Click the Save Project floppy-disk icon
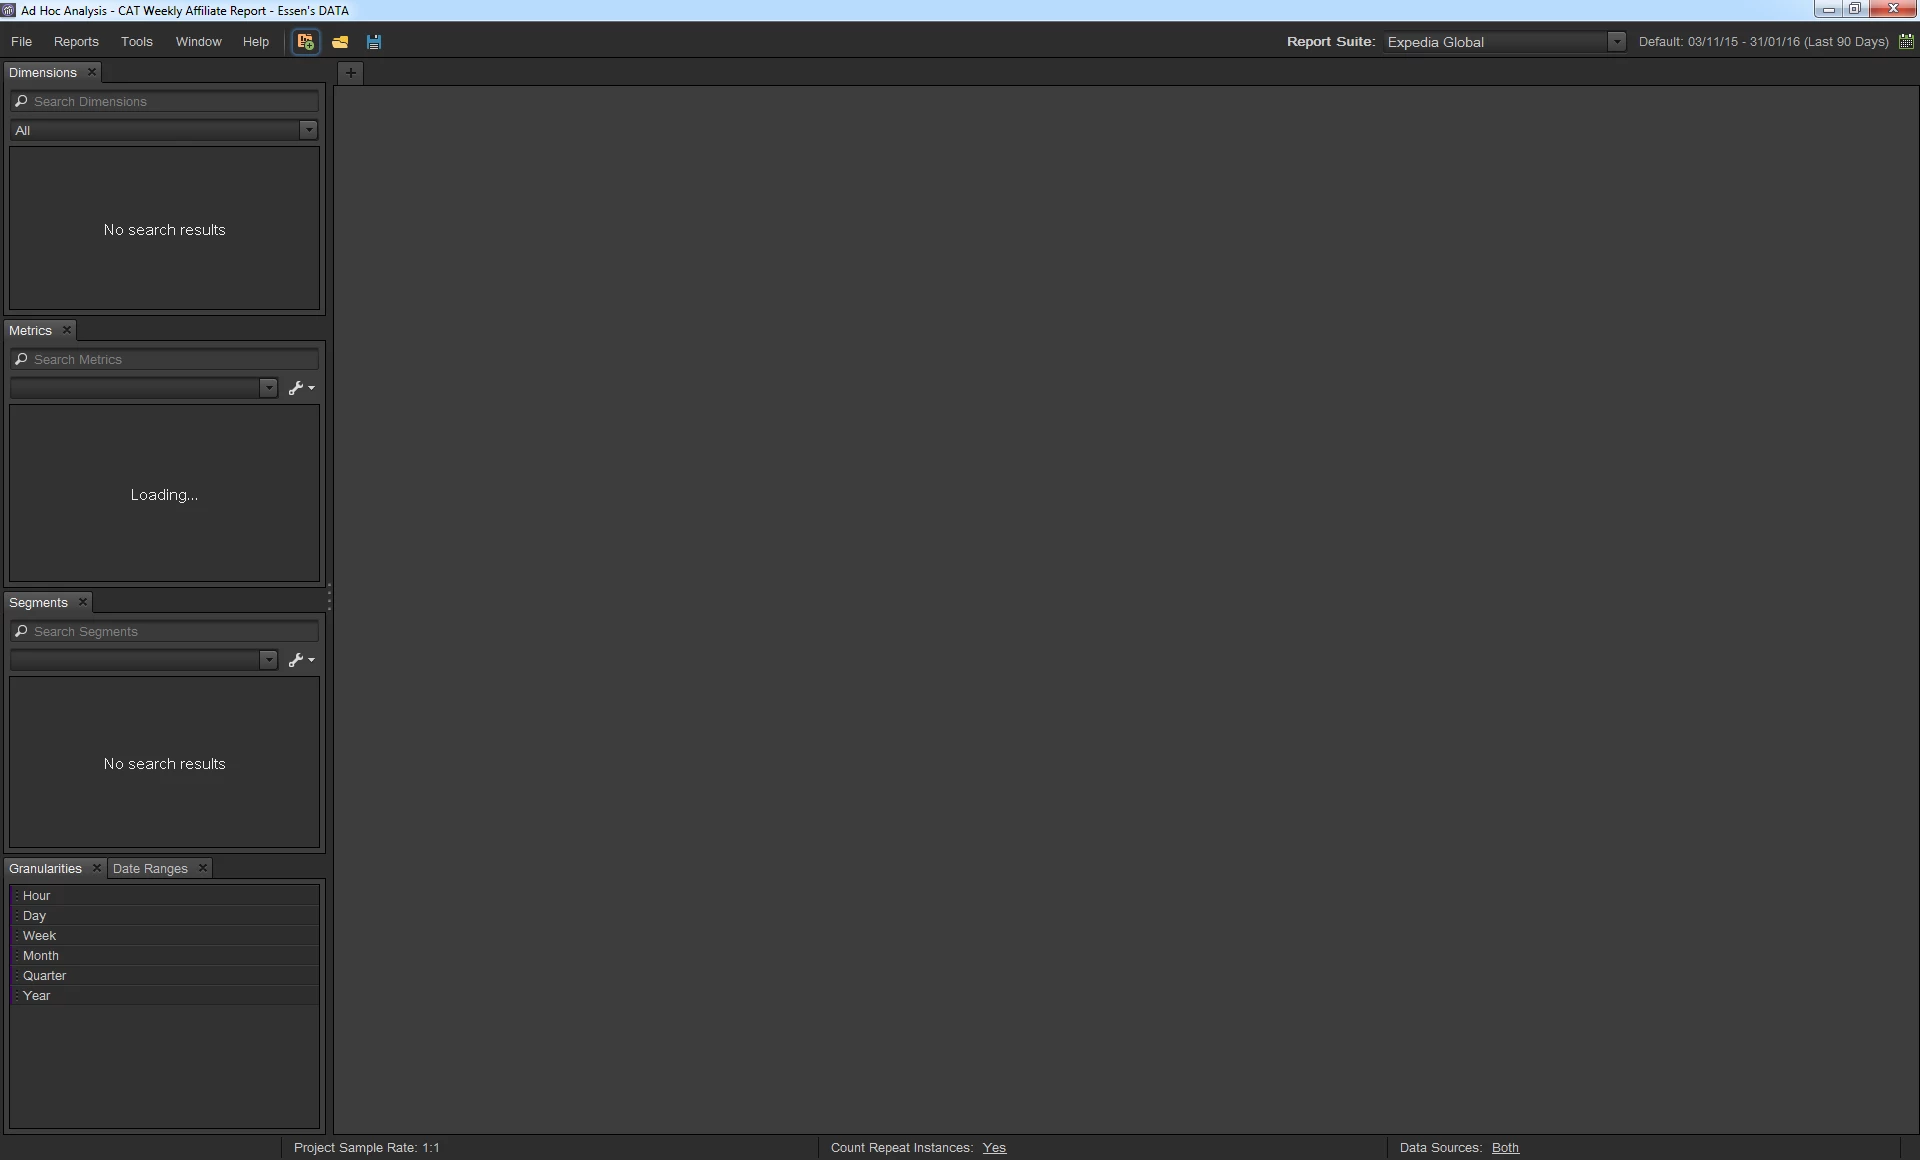 coord(374,42)
